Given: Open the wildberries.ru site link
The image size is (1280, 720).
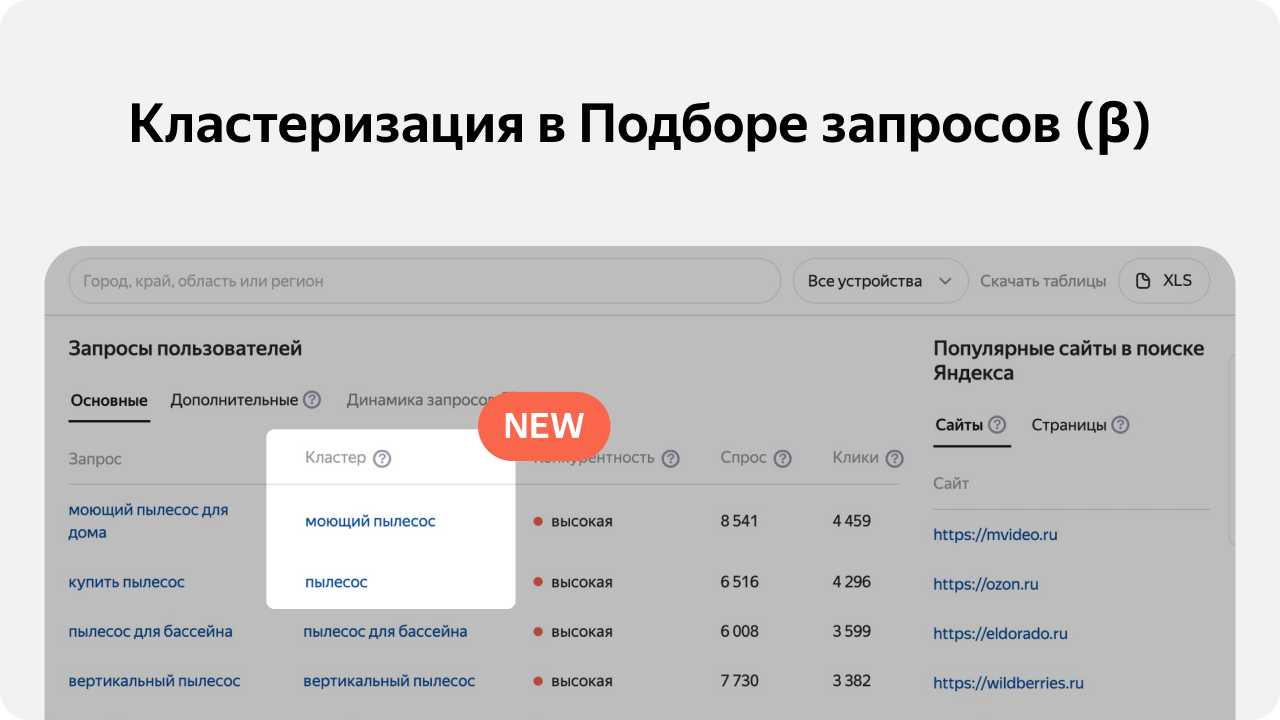Looking at the screenshot, I should pyautogui.click(x=1008, y=683).
